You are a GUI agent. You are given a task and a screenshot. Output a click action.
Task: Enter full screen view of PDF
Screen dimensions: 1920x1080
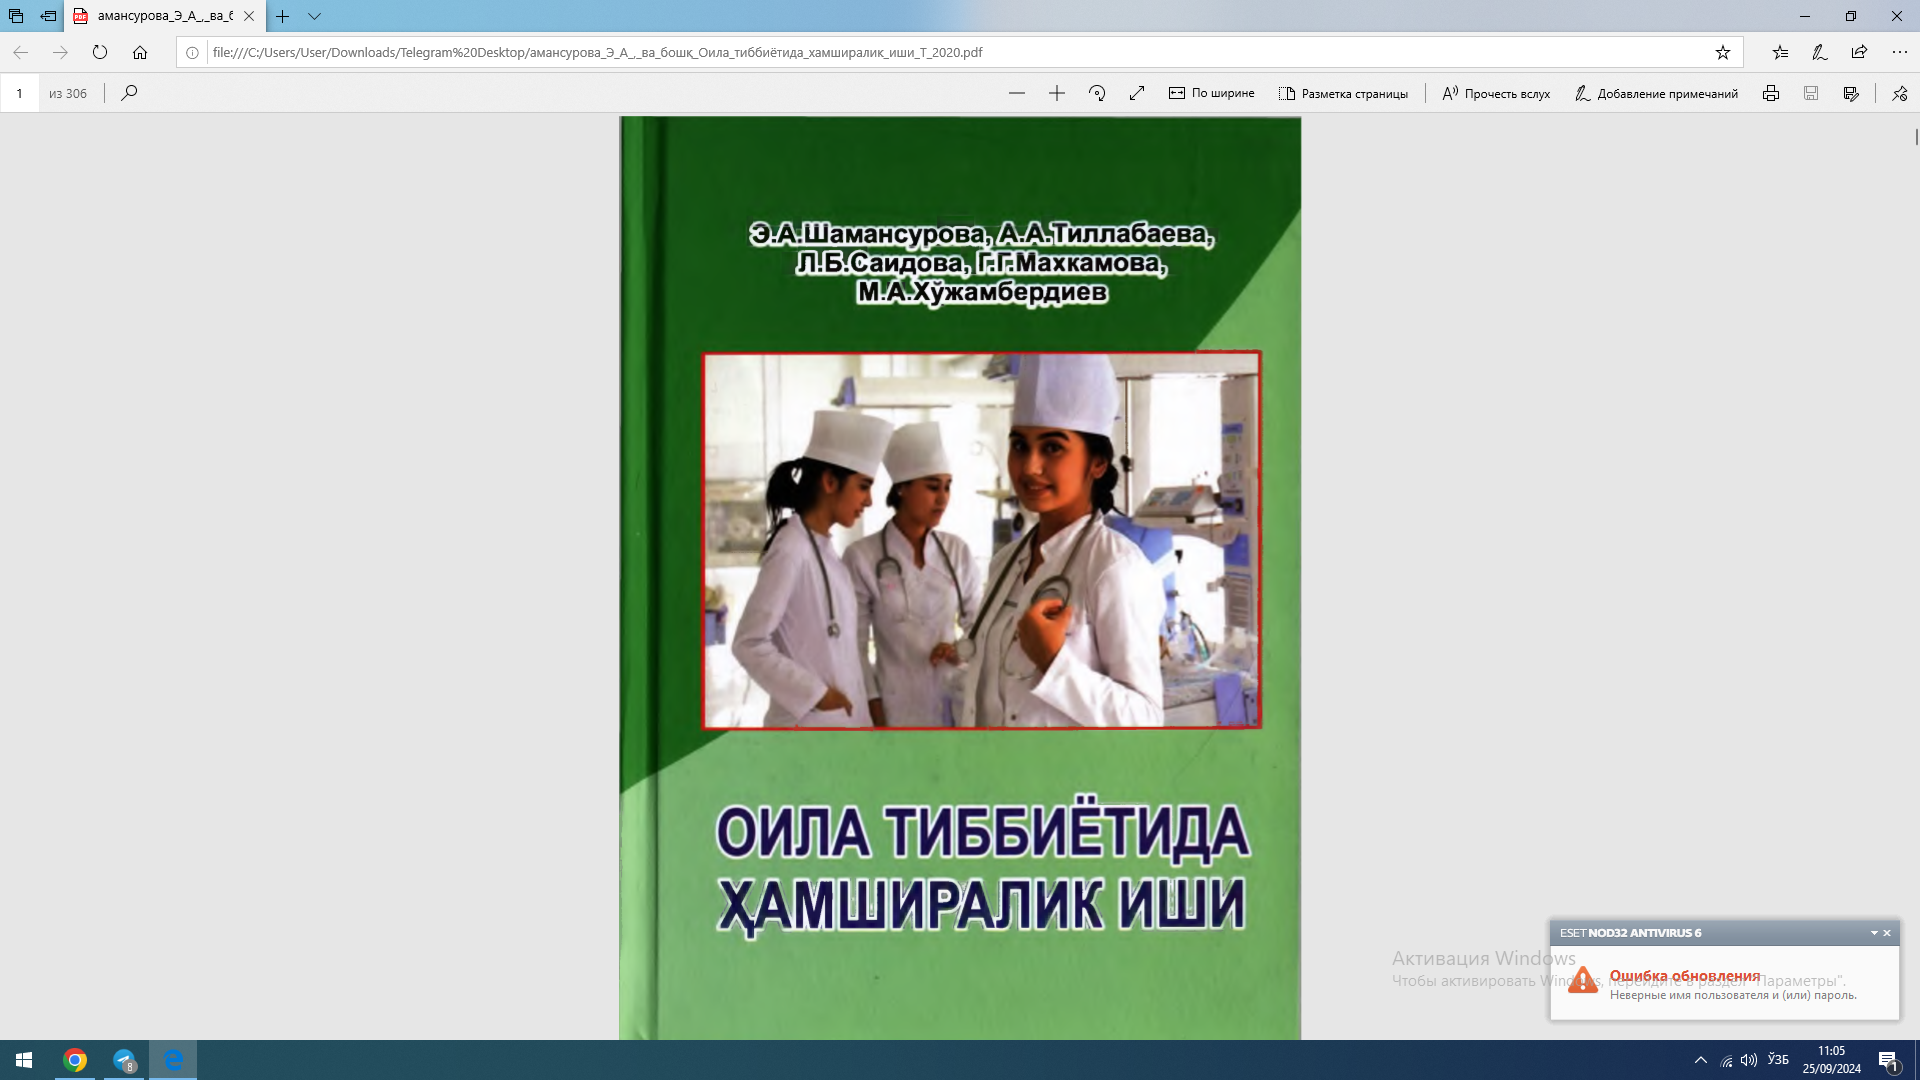1137,93
